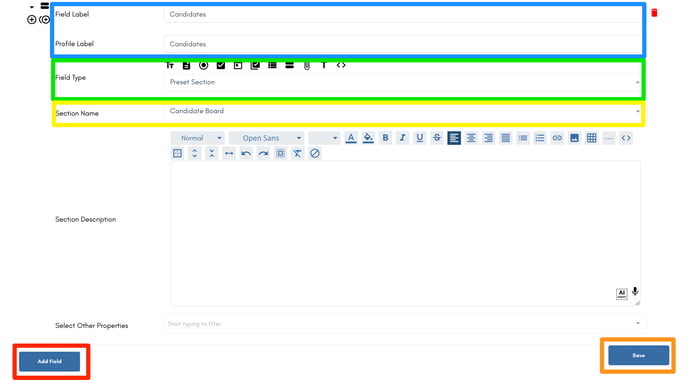This screenshot has height=380, width=688.
Task: Apply italic formatting in the editor
Action: pyautogui.click(x=402, y=138)
